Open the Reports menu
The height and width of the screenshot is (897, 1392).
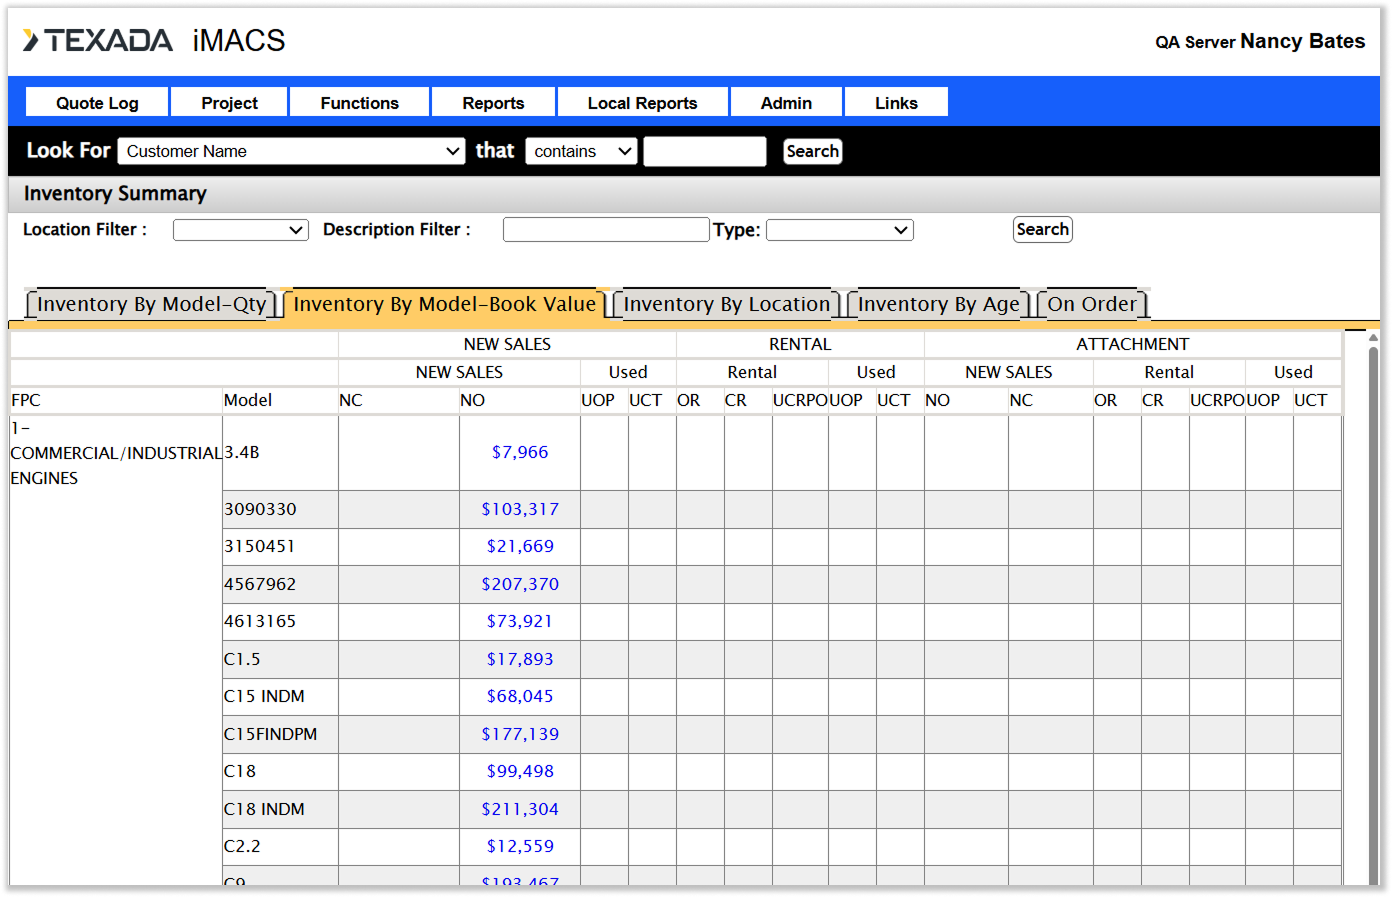[493, 103]
